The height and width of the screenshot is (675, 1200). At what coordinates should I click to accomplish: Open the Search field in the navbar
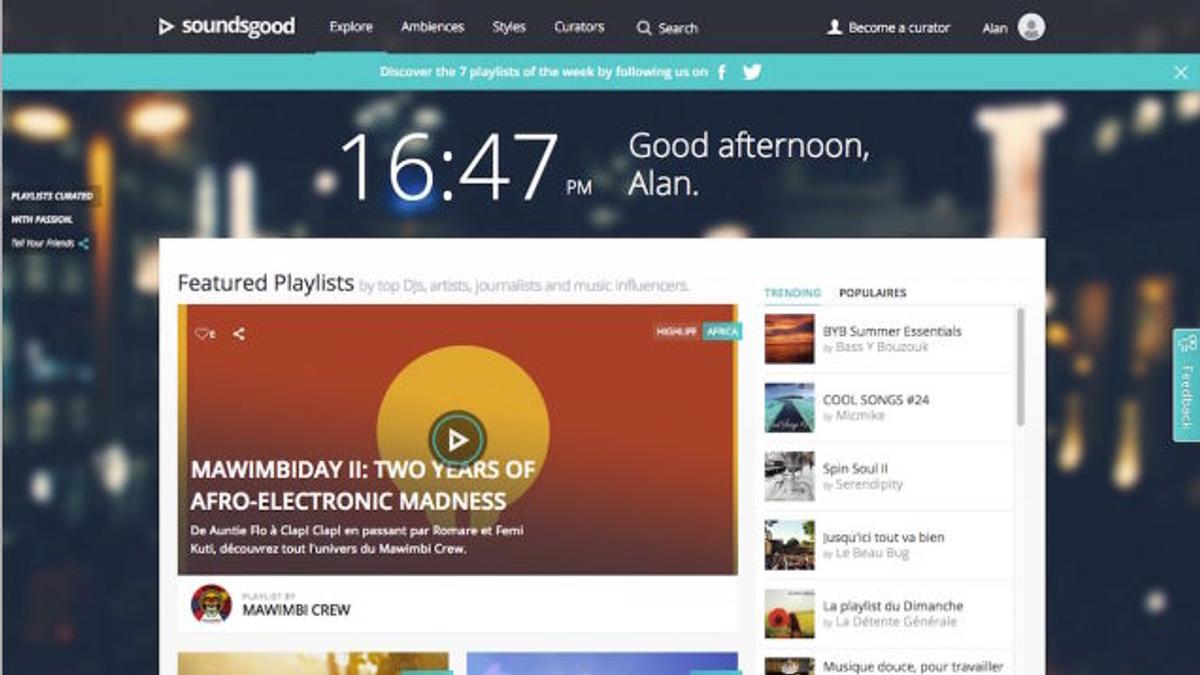coord(667,28)
